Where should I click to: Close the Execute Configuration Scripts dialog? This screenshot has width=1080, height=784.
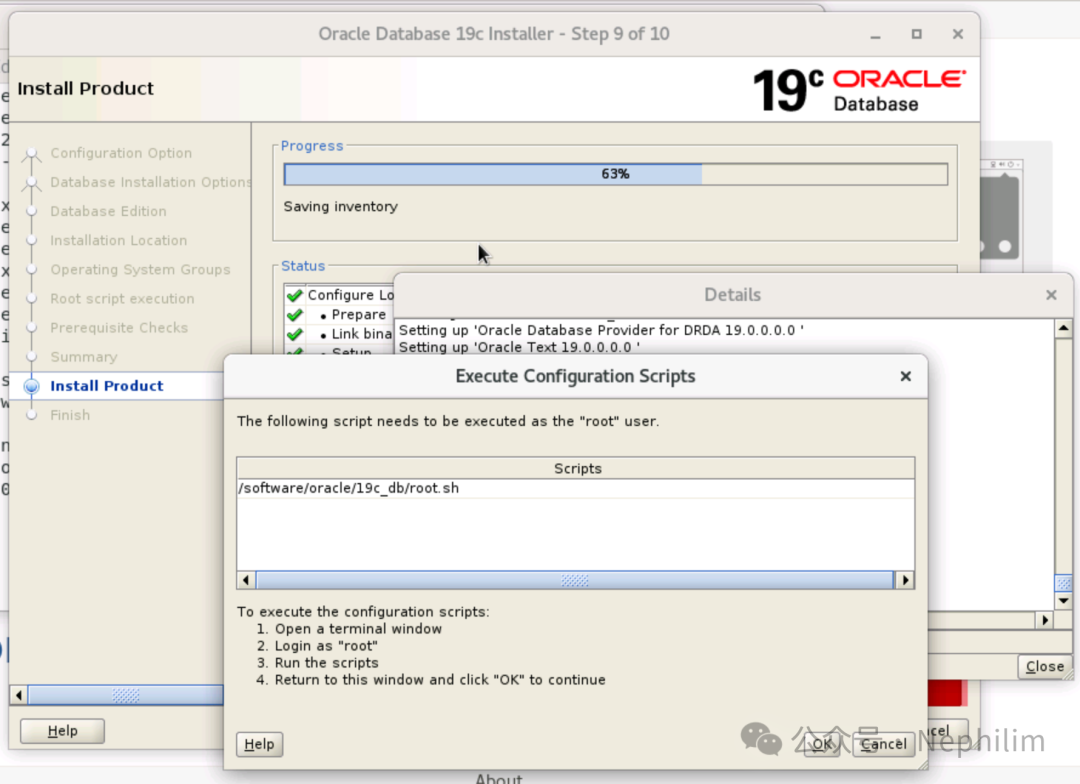[906, 376]
